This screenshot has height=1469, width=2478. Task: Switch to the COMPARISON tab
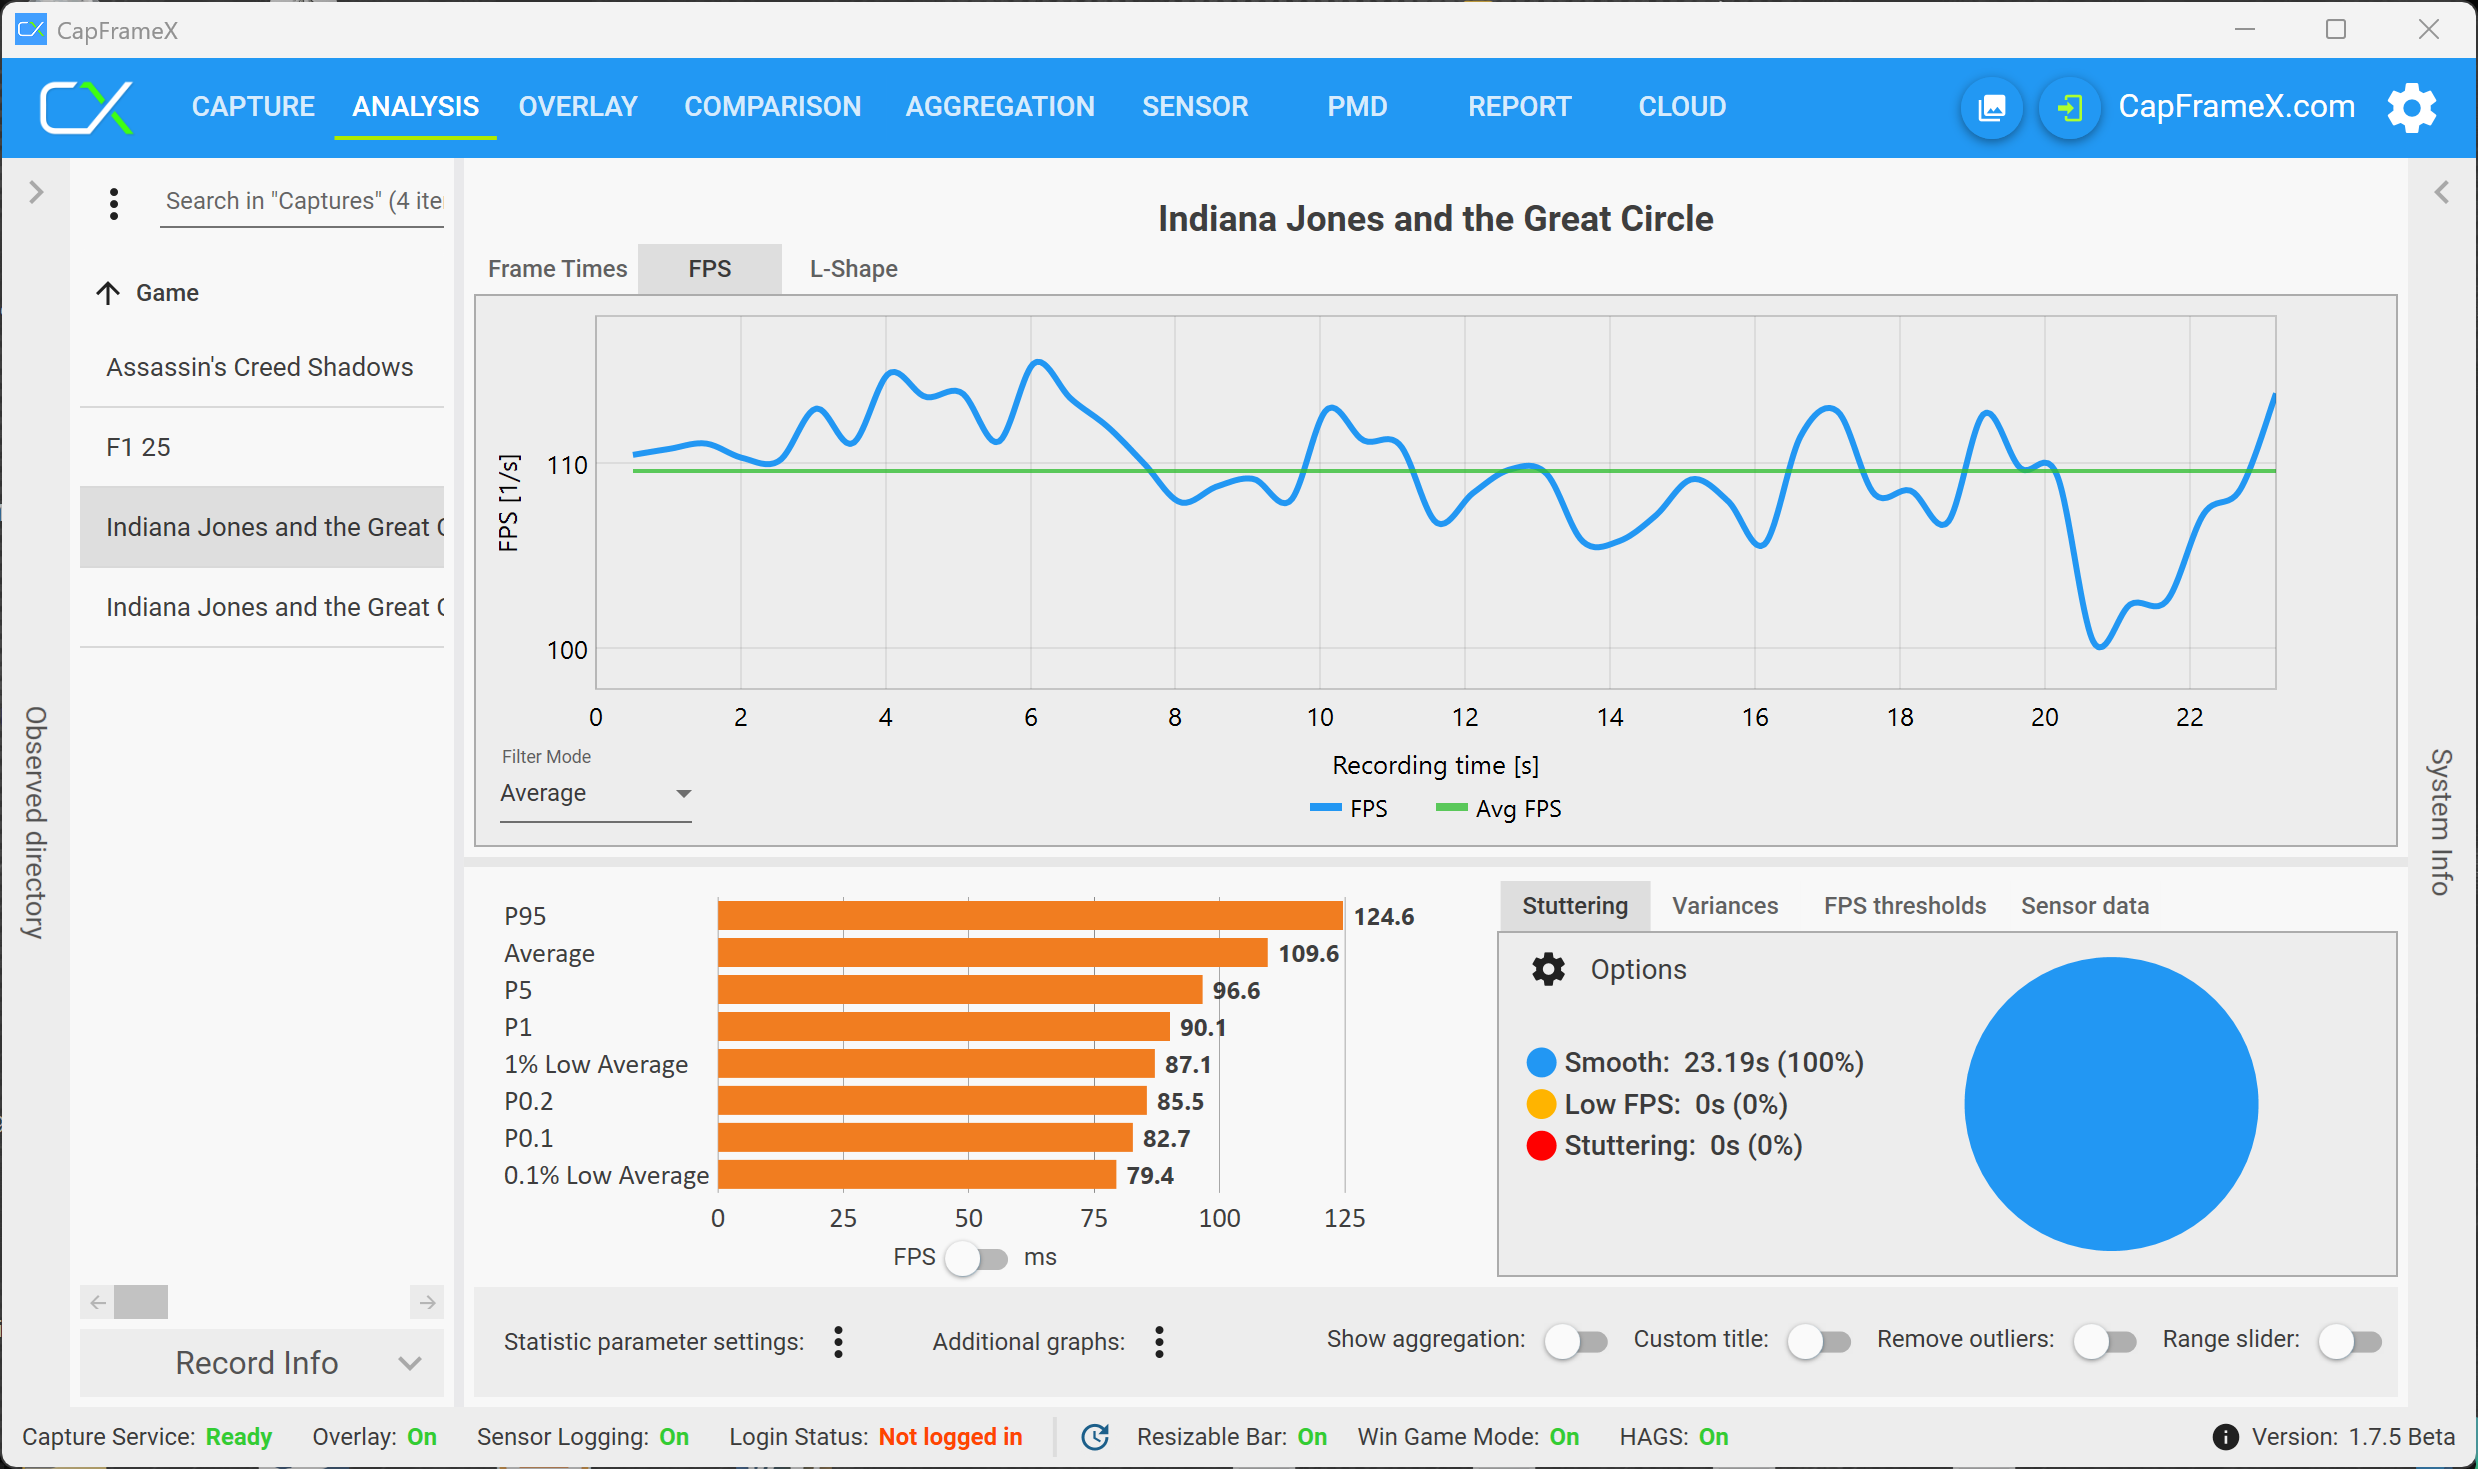coord(772,107)
